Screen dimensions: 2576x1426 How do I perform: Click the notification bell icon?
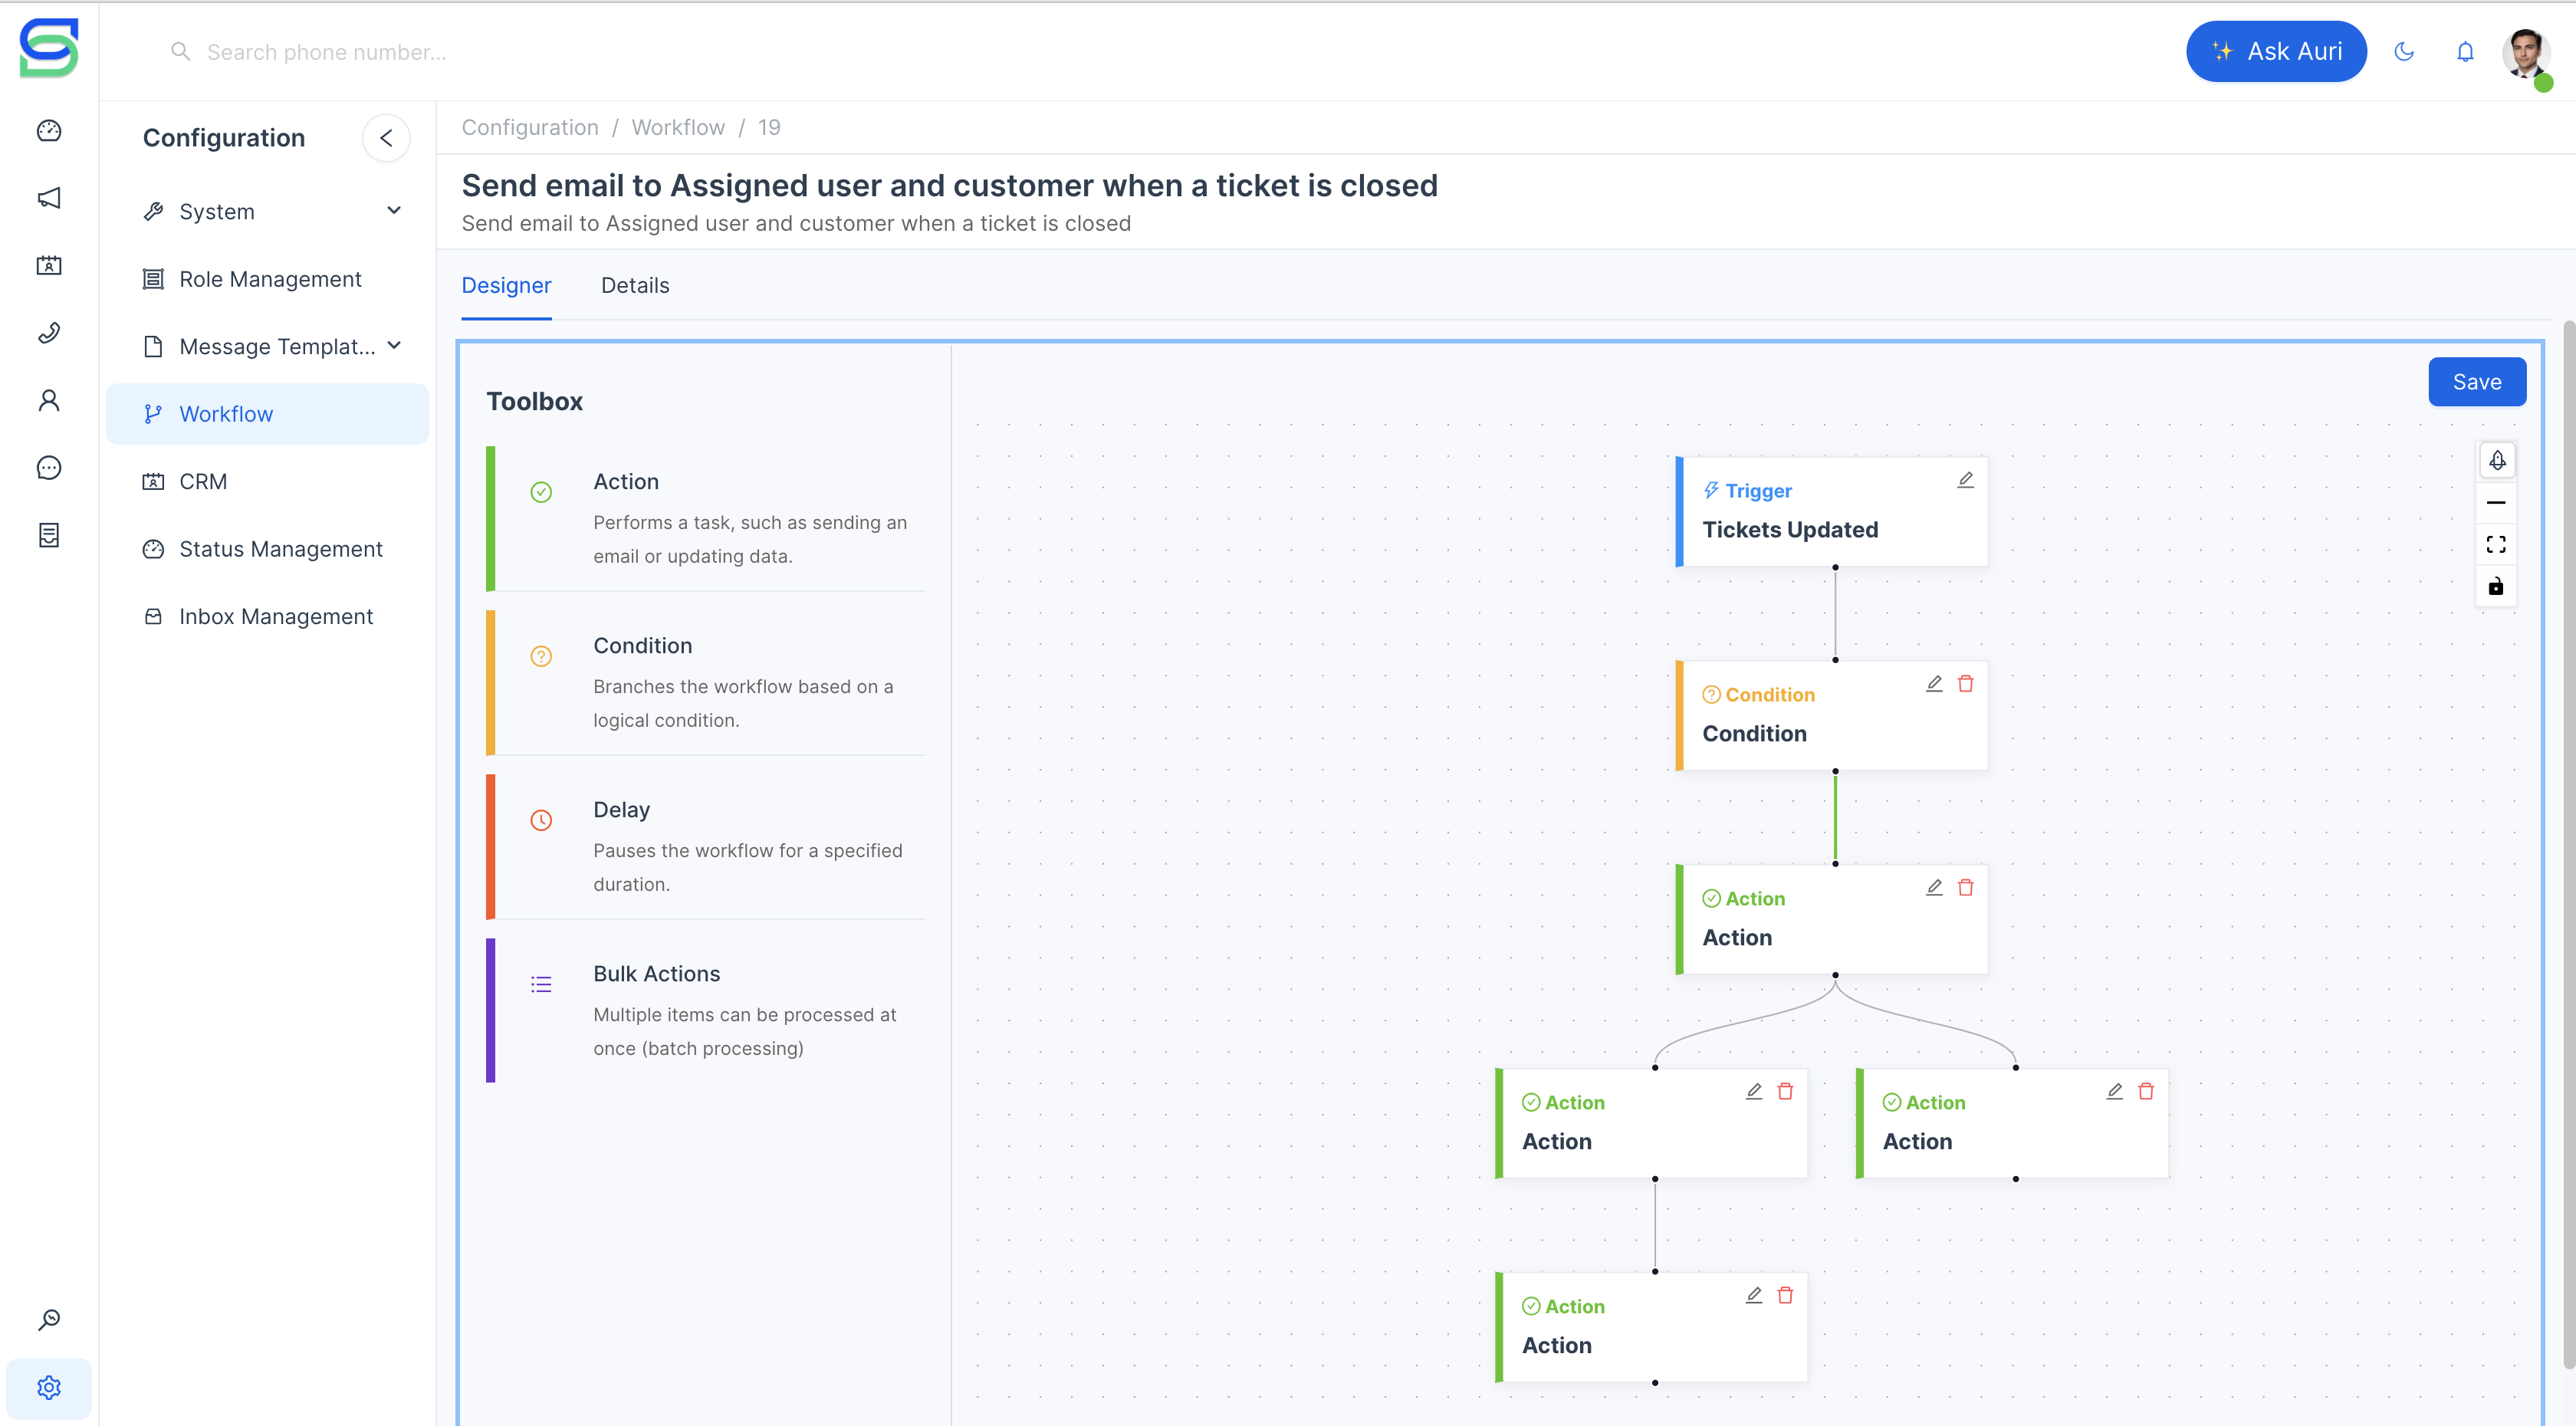2465,52
